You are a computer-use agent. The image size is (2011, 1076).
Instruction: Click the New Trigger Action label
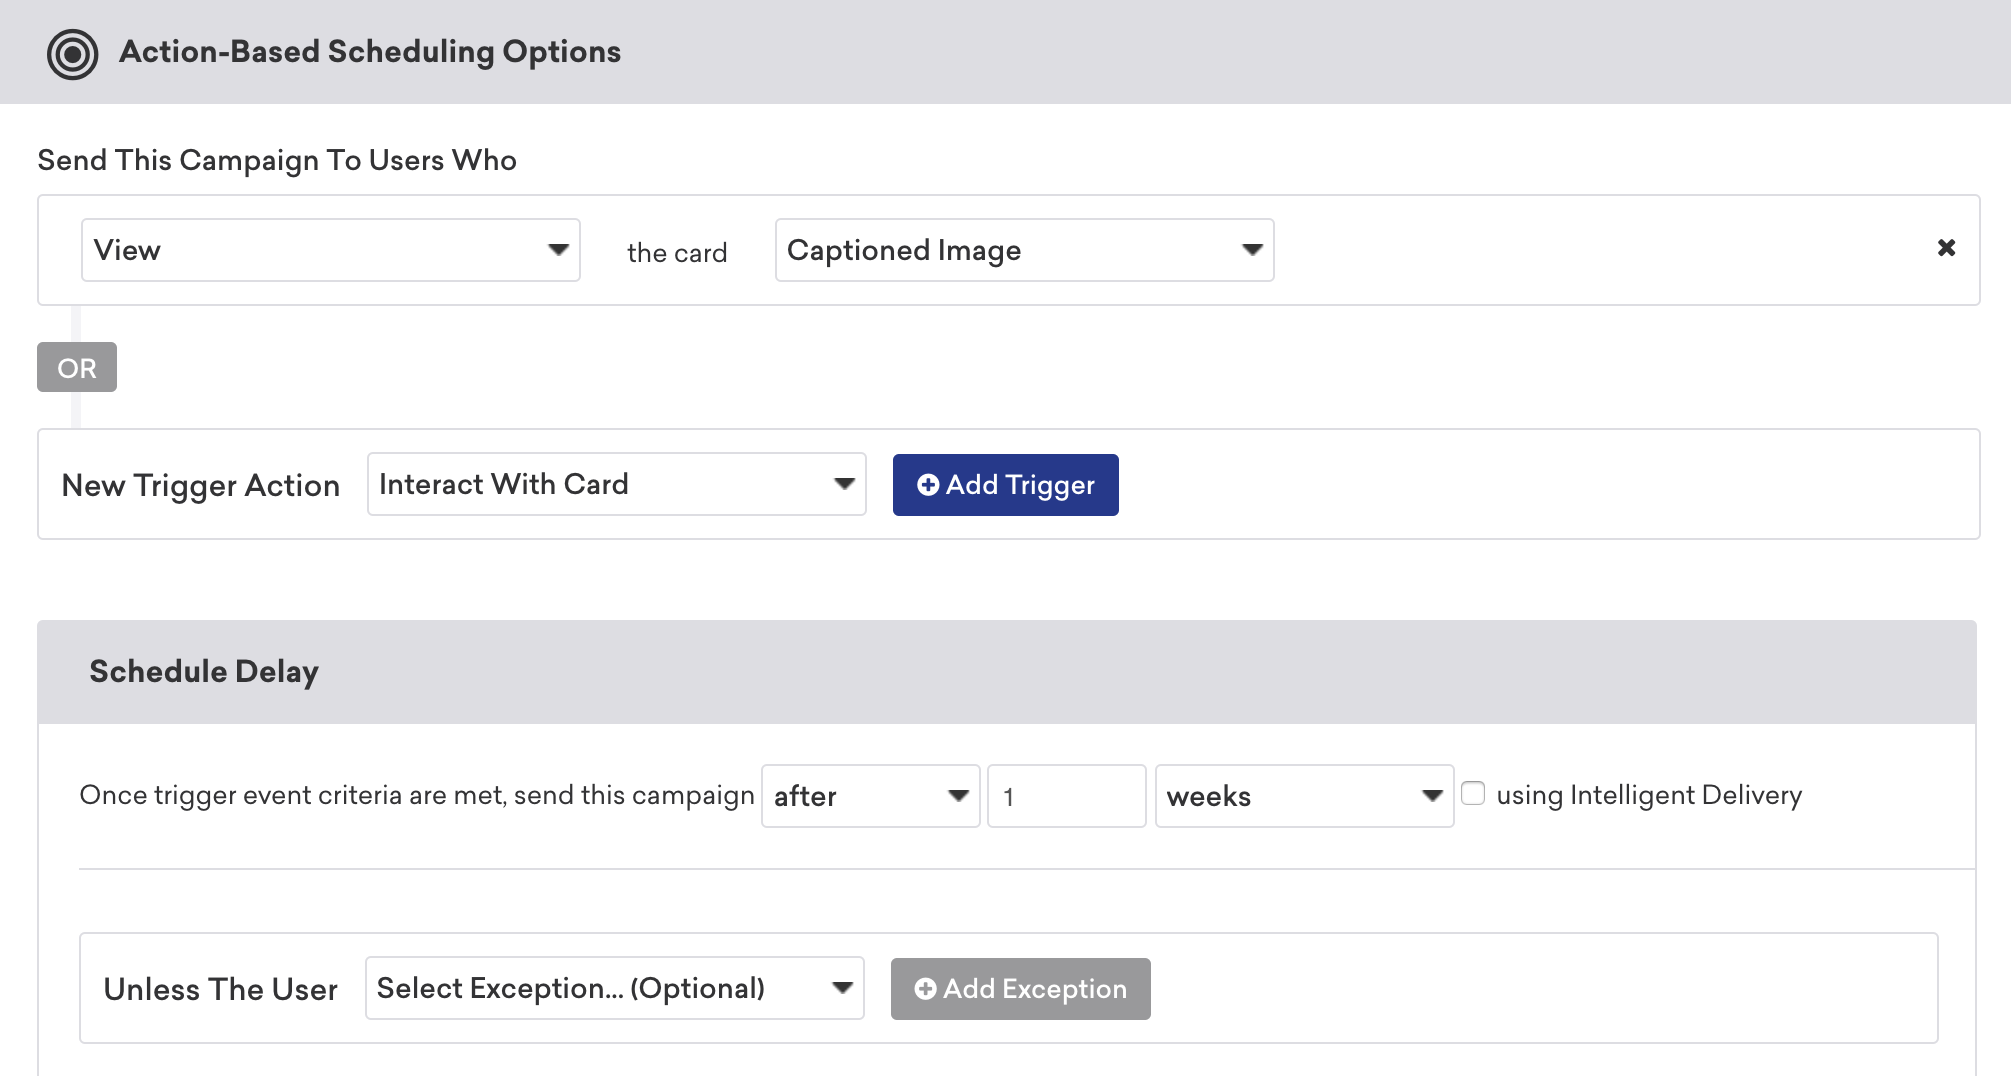201,486
